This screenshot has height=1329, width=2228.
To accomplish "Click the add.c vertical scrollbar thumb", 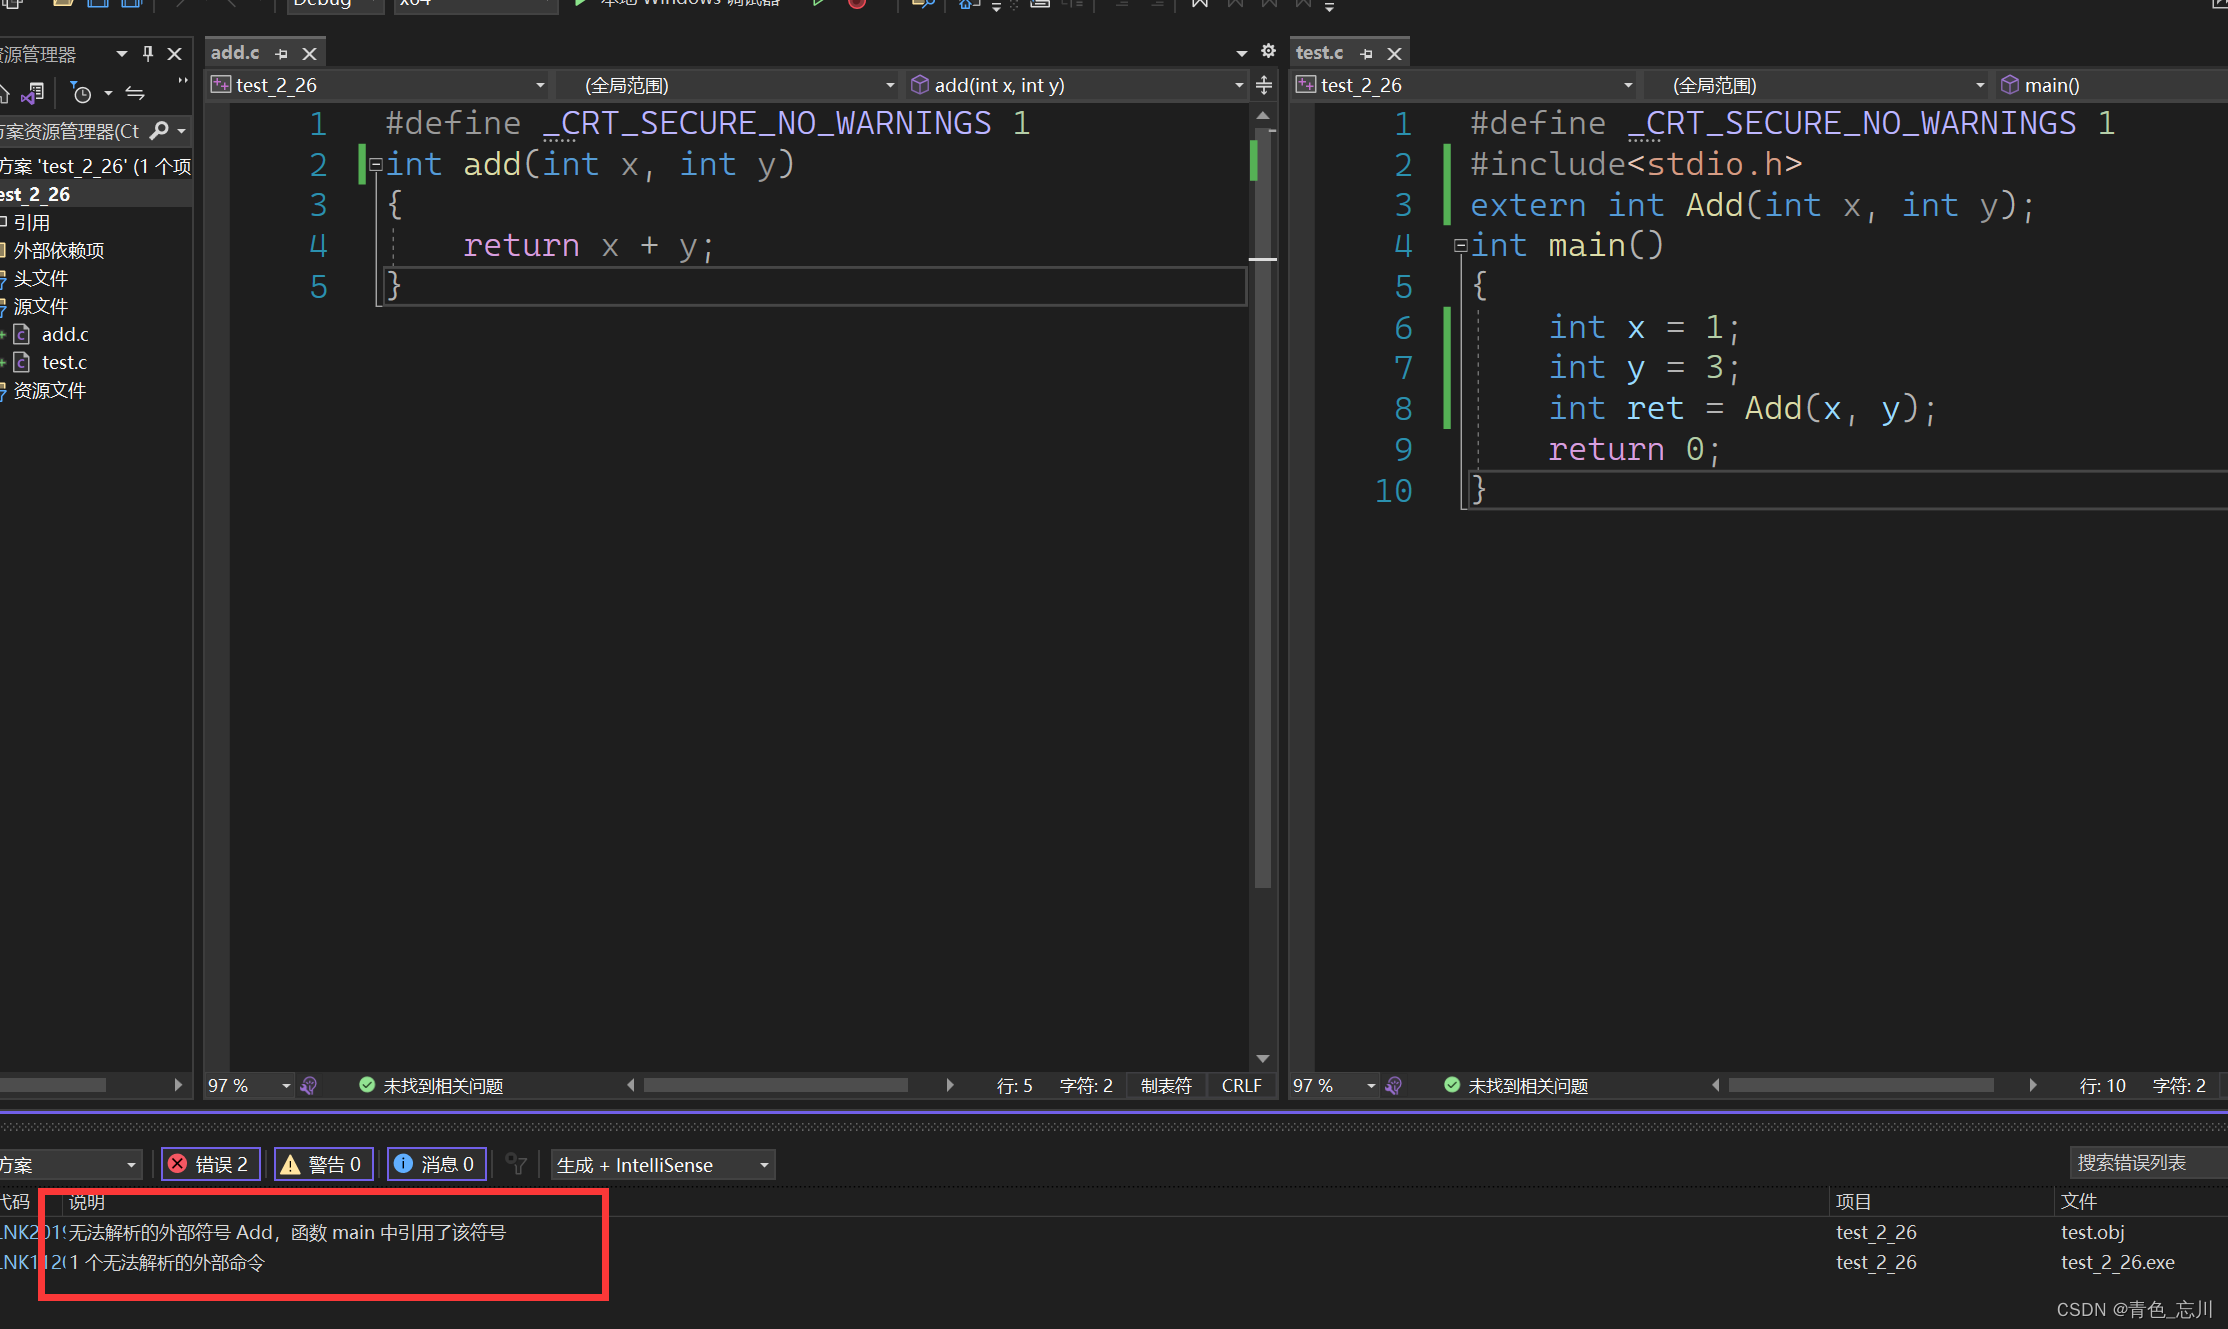I will point(1263,510).
